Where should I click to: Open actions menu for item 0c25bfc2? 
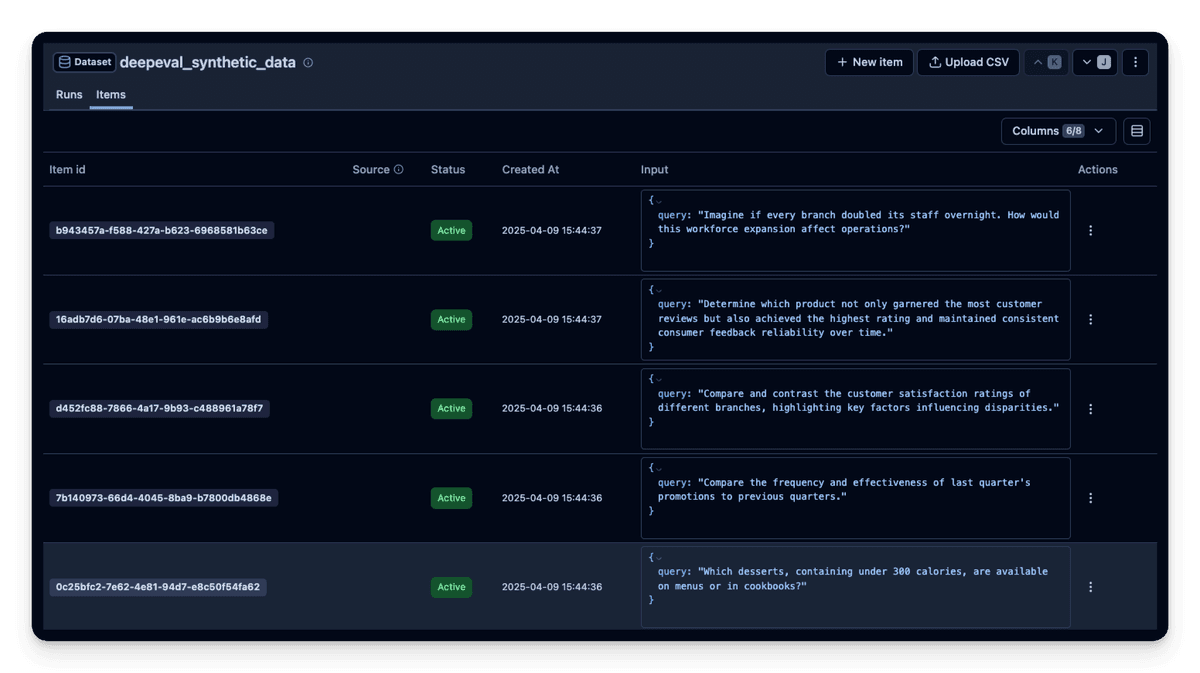[1090, 587]
